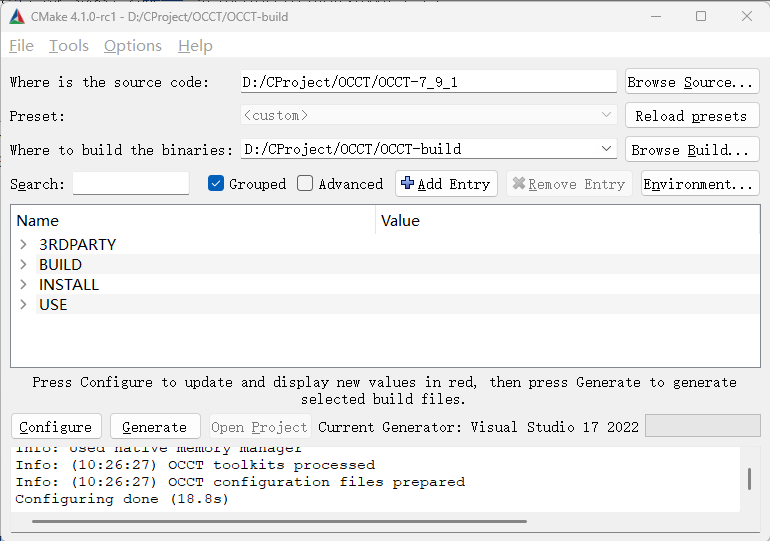Click Reload presets button

692,115
